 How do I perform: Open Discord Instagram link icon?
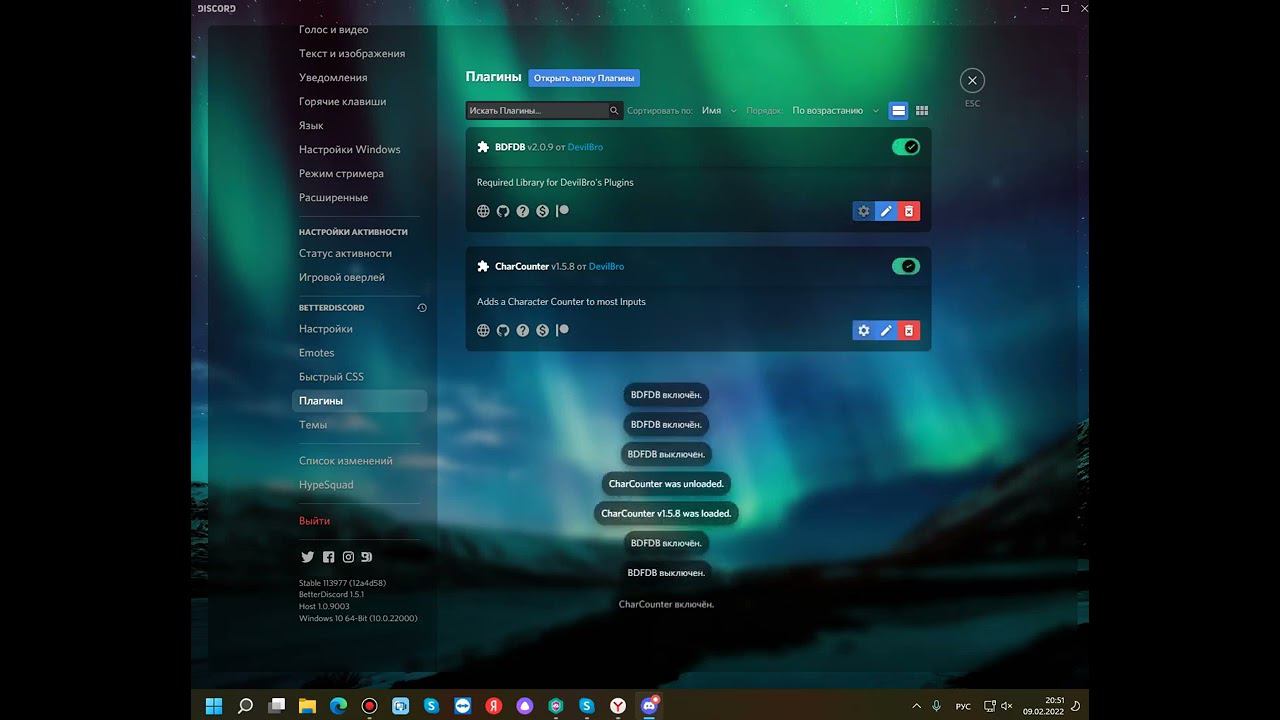coord(348,557)
